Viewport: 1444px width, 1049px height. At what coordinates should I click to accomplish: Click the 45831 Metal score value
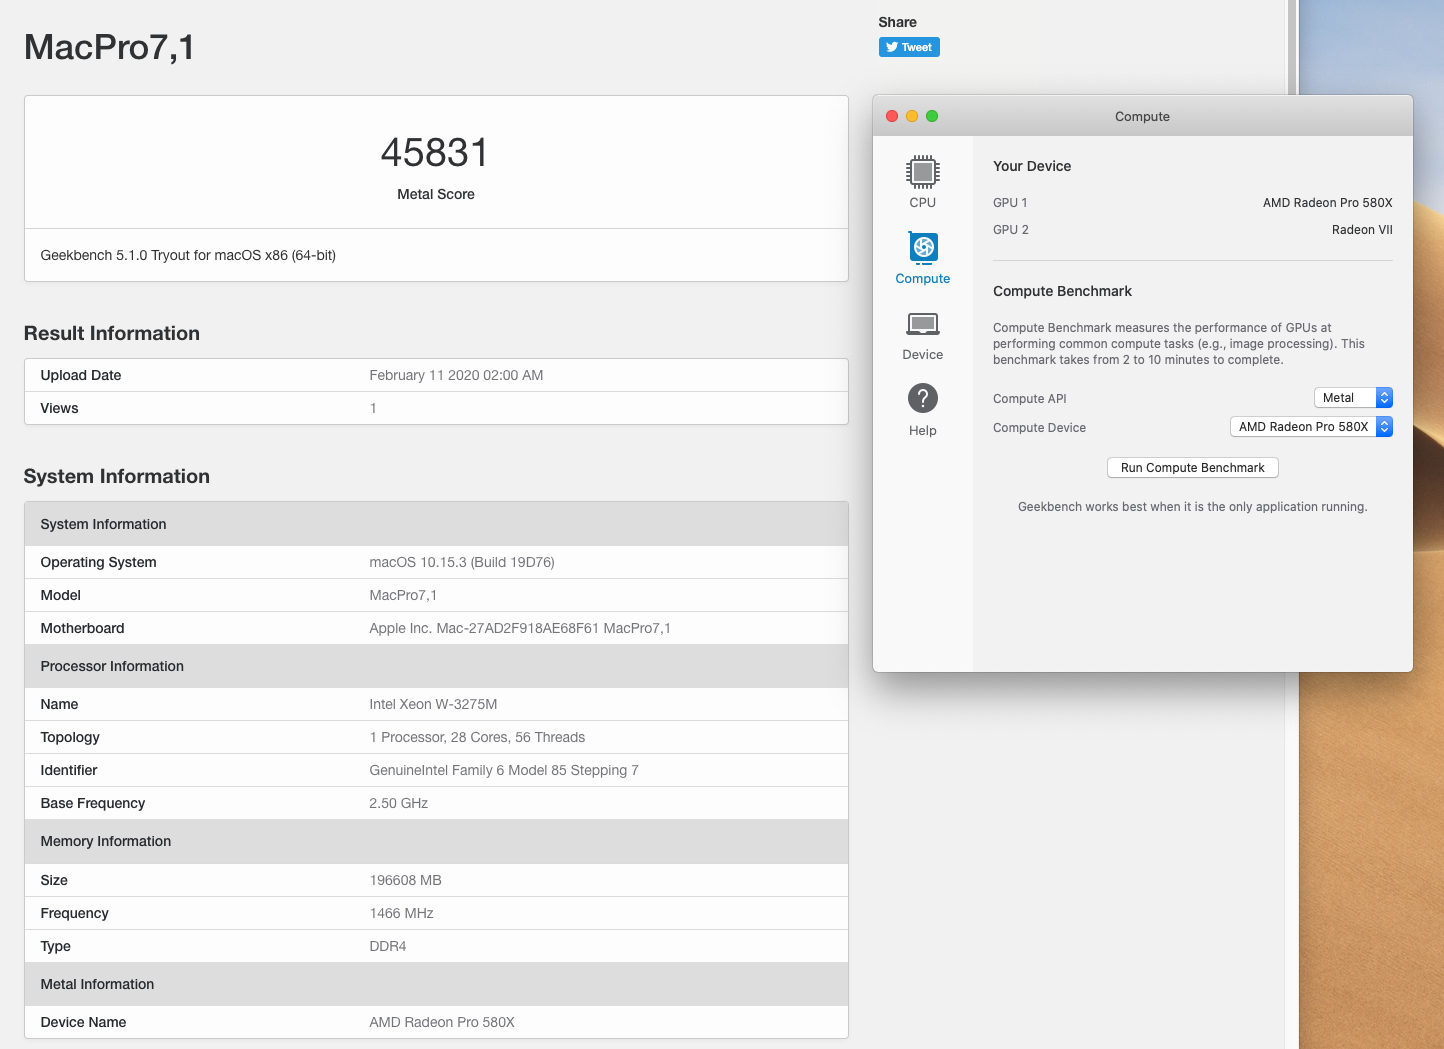pos(435,153)
